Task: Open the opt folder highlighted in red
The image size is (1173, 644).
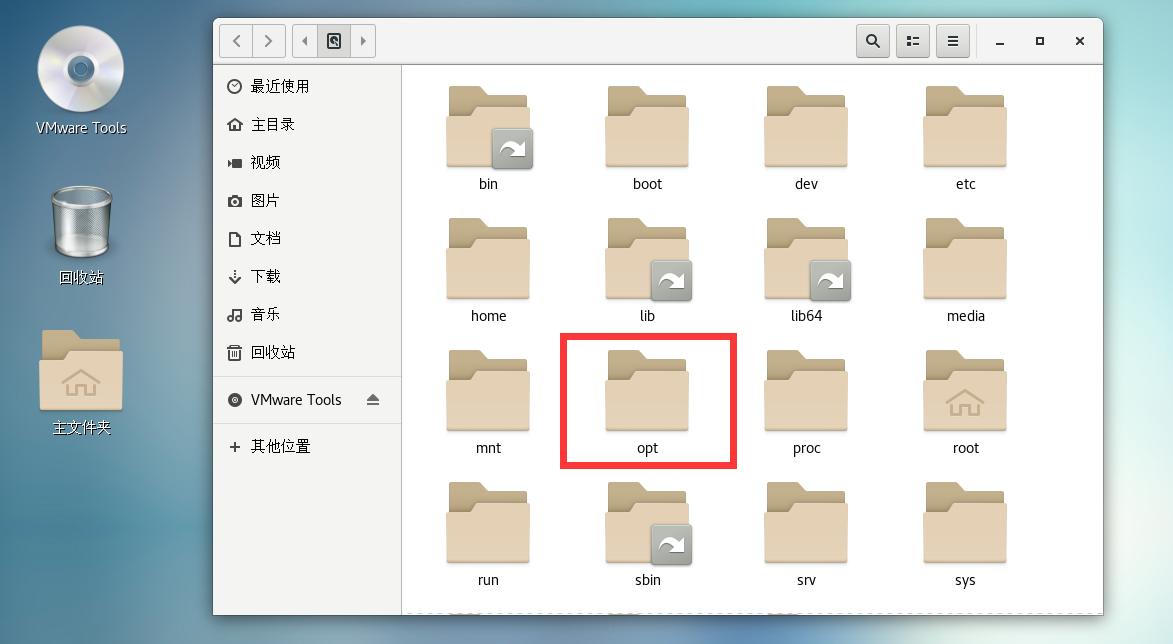Action: point(648,391)
